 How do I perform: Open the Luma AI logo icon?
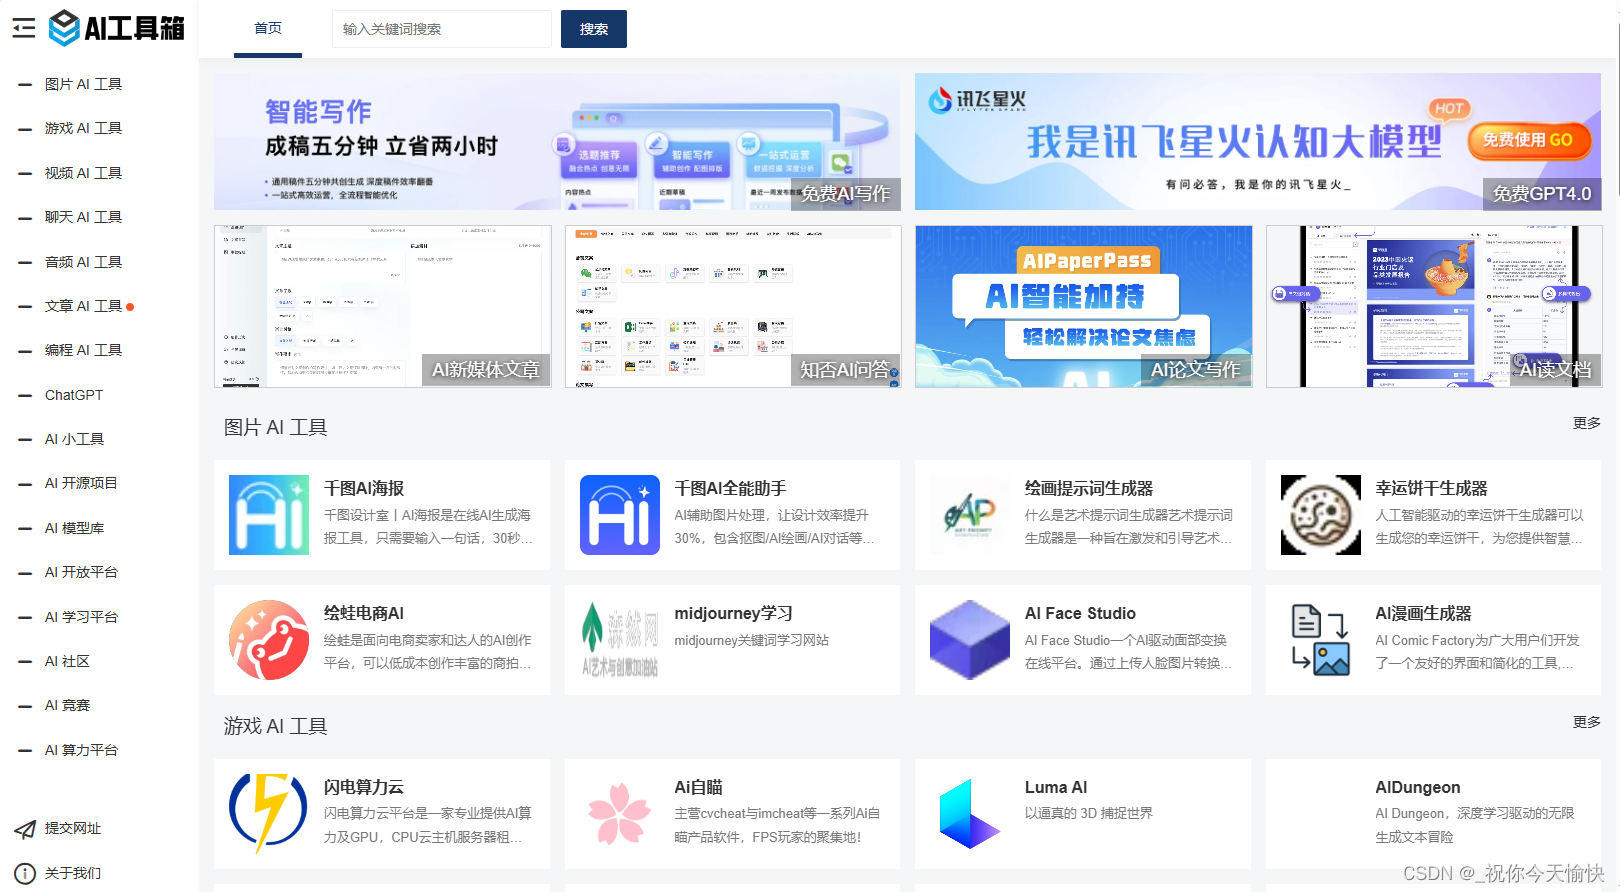[x=970, y=813]
